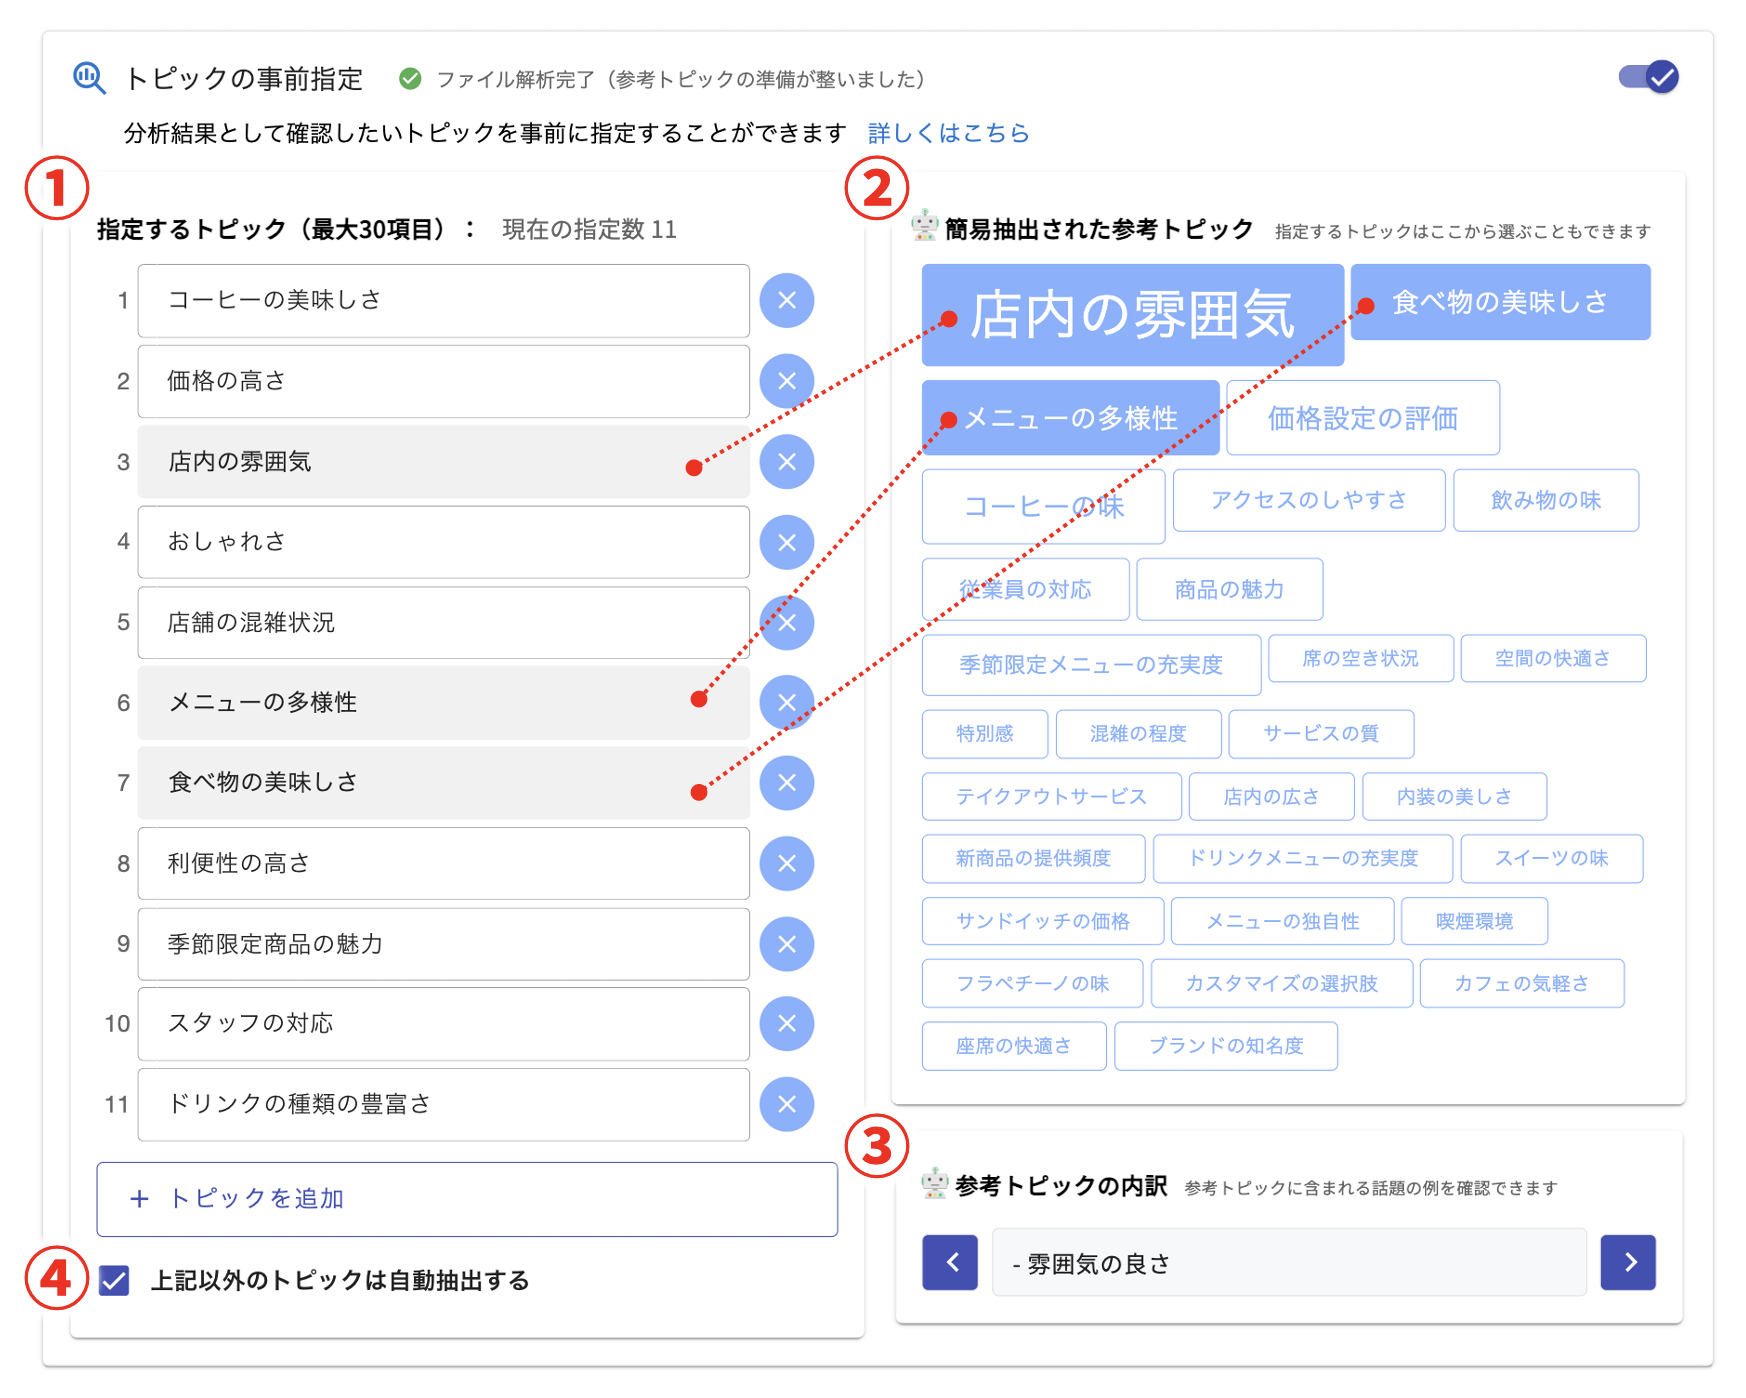The width and height of the screenshot is (1746, 1398).
Task: Select the 価格設定の評価 reference topic chip
Action: click(x=1362, y=418)
